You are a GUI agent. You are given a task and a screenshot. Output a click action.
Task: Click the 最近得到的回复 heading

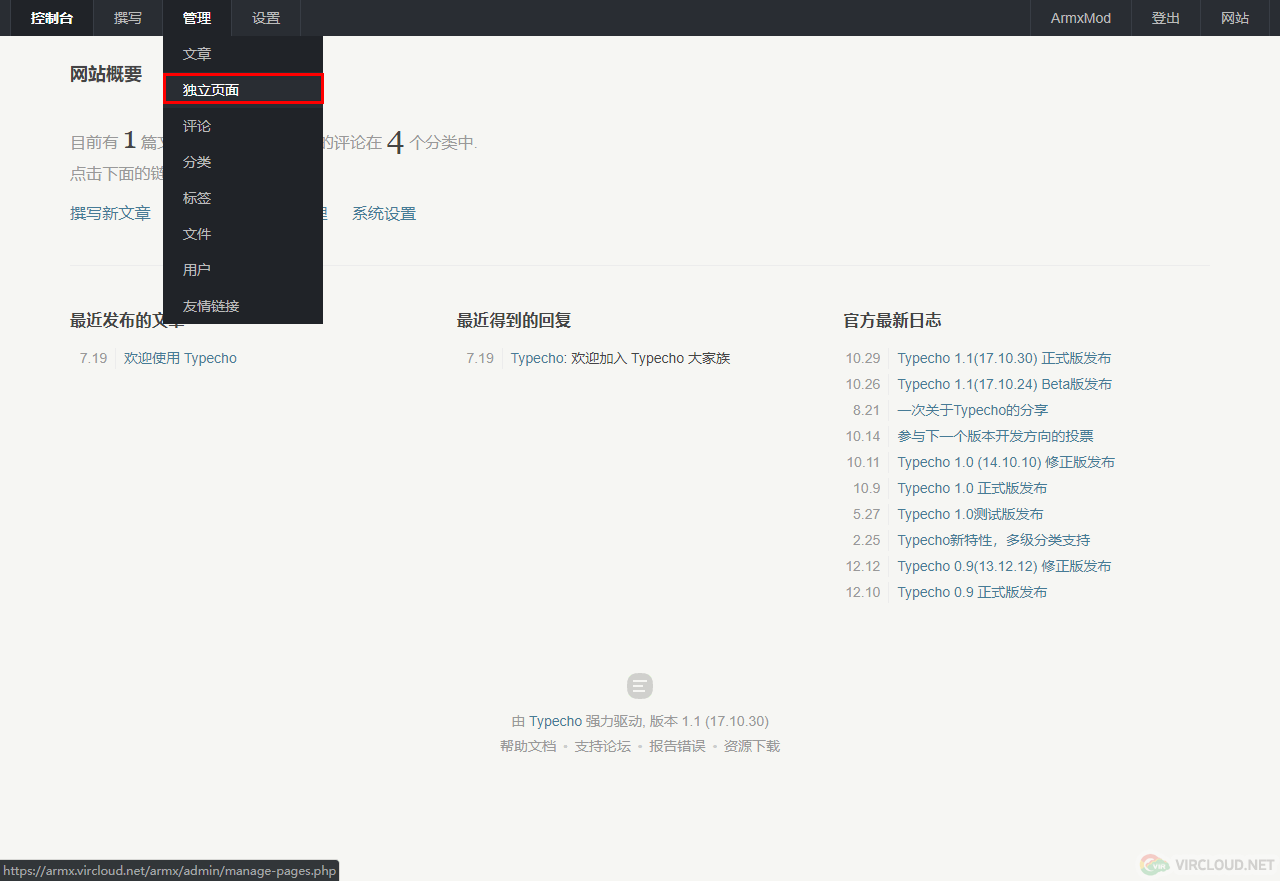click(x=514, y=321)
